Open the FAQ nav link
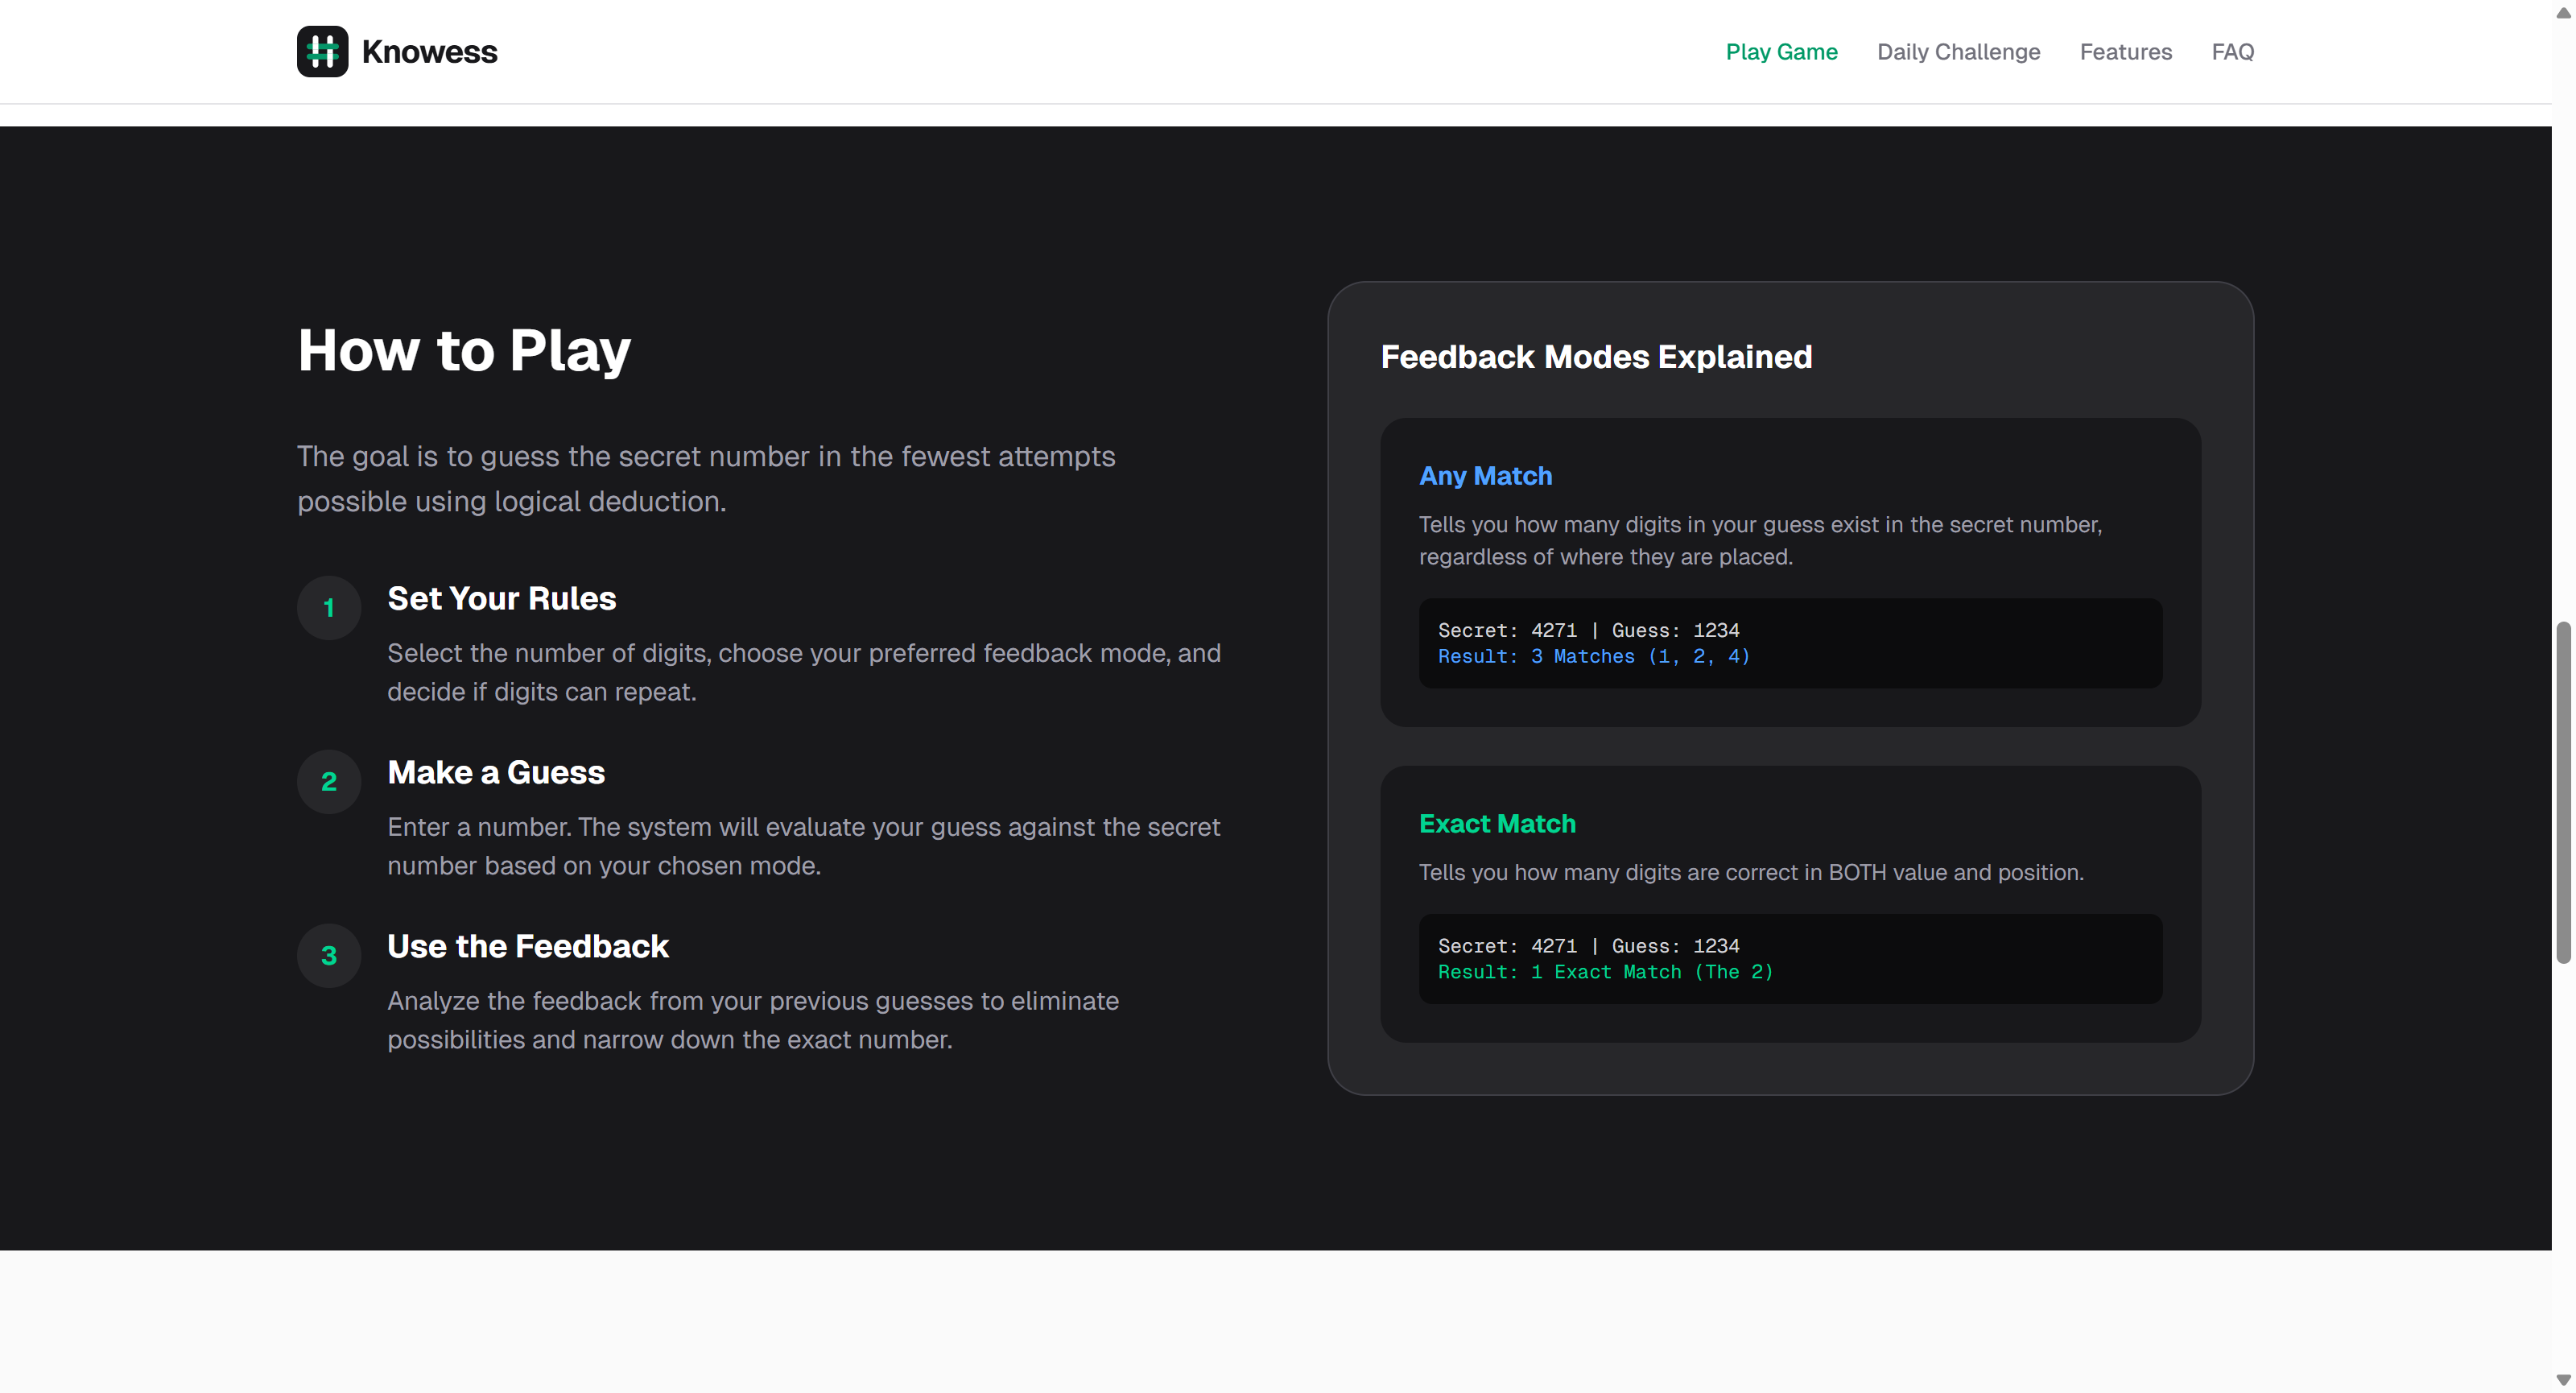This screenshot has width=2576, height=1393. click(2232, 52)
